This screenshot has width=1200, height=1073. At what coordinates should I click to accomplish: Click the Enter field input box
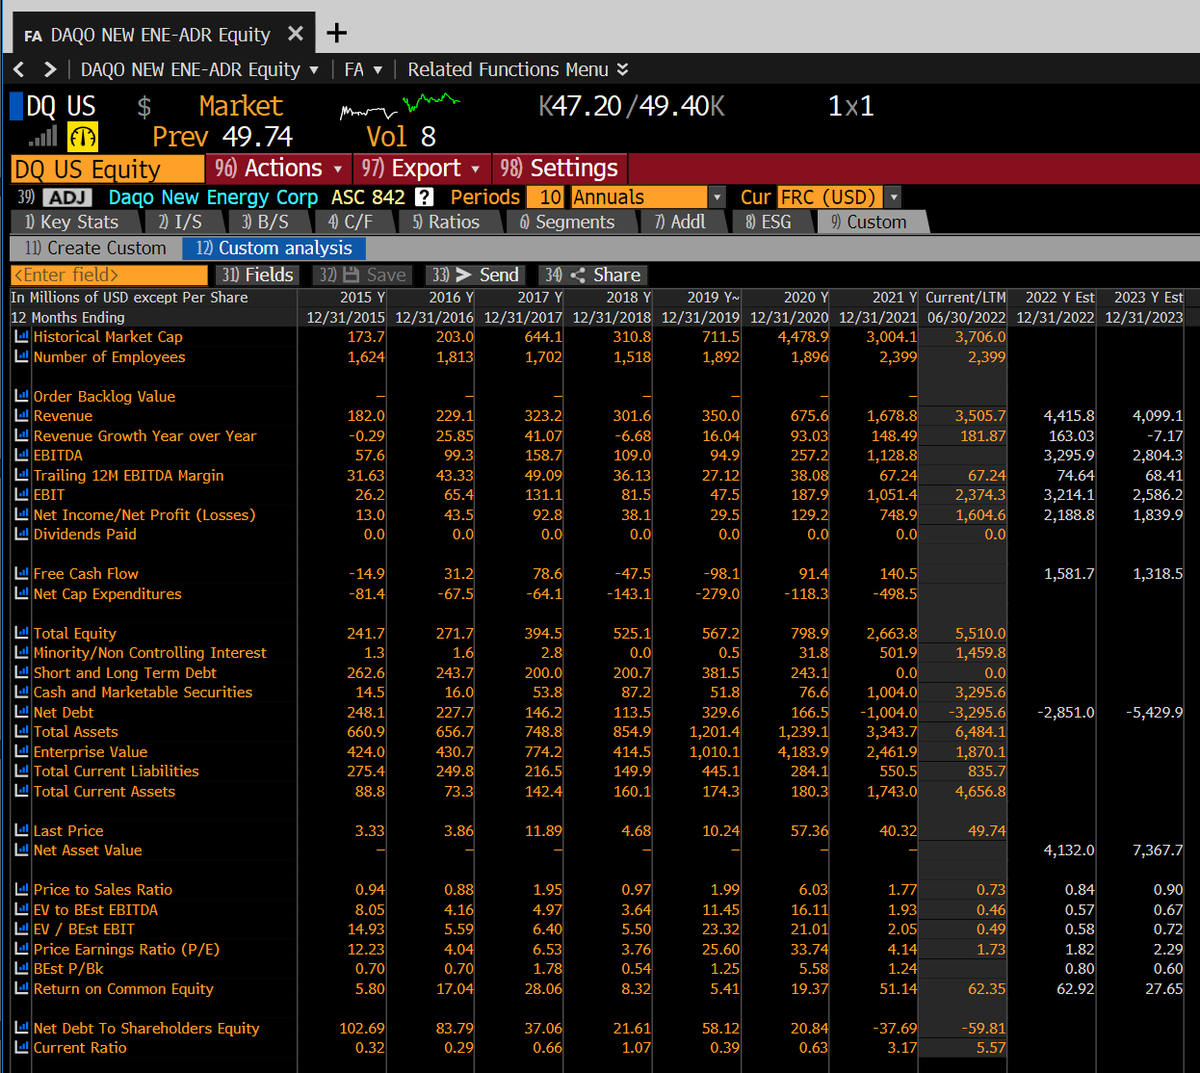tap(109, 275)
